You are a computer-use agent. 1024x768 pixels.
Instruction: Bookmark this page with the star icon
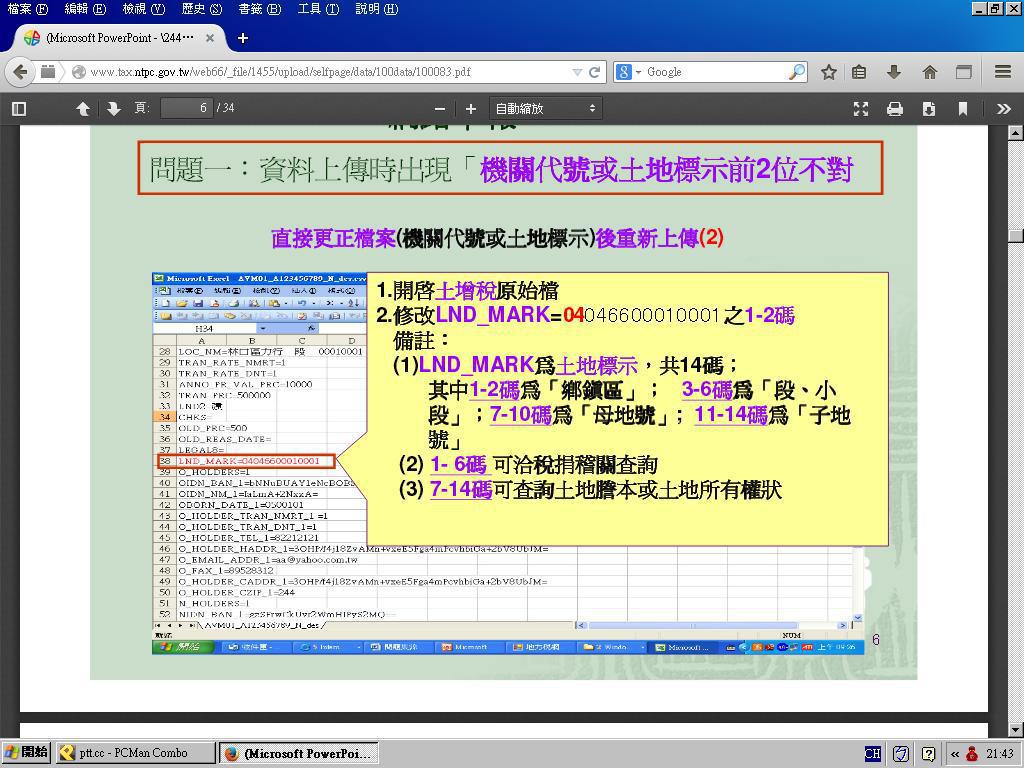click(829, 72)
